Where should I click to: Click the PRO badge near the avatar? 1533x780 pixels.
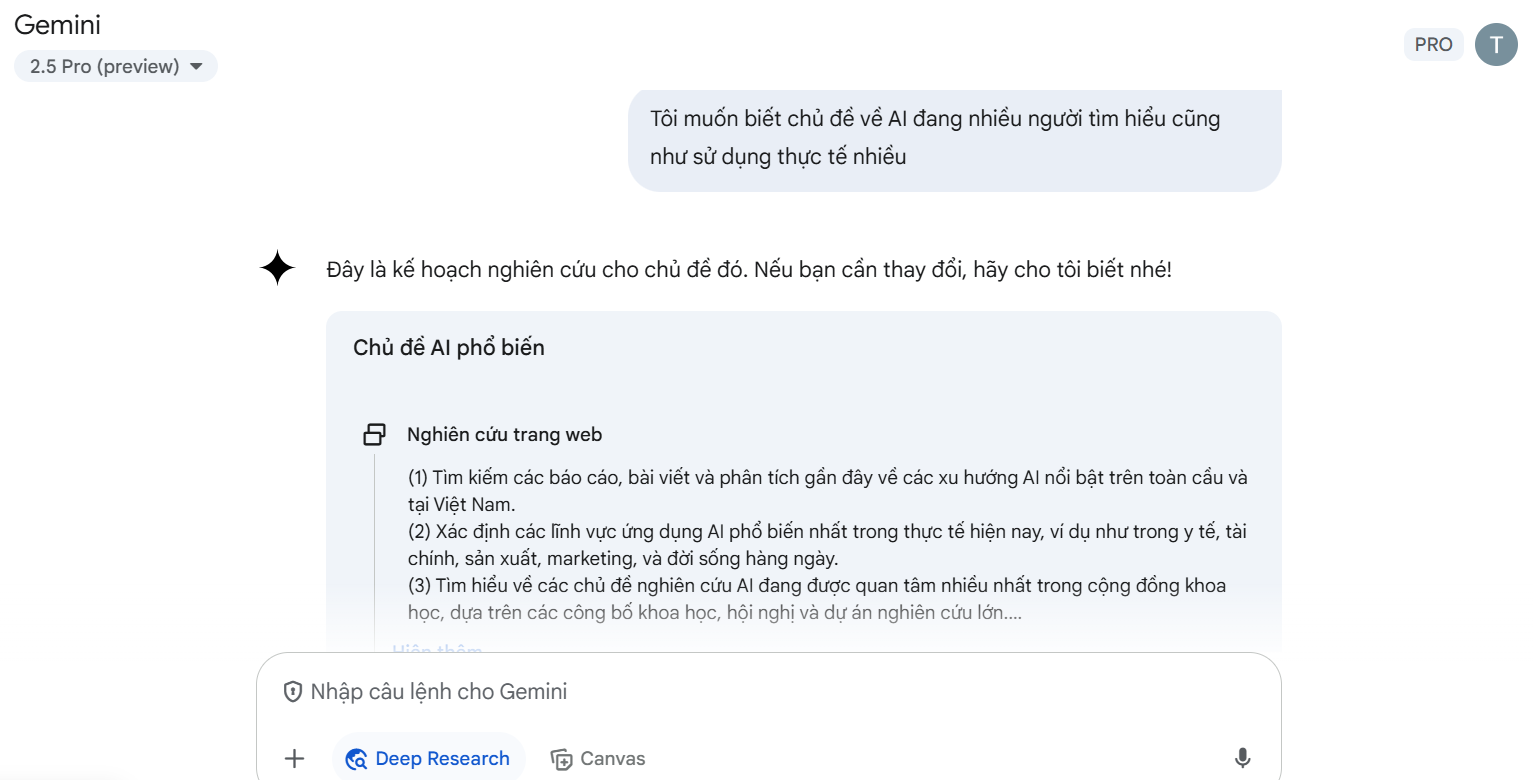(1433, 44)
